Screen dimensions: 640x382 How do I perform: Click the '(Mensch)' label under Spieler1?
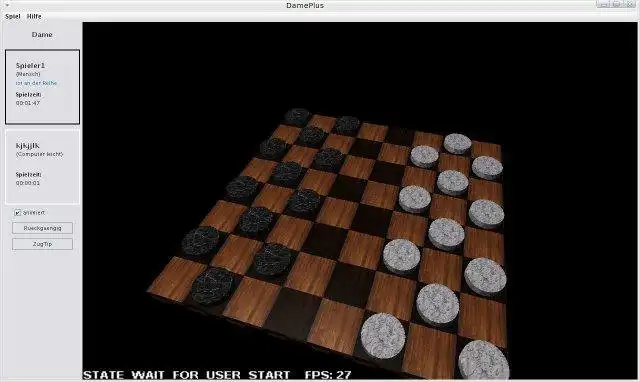point(28,74)
